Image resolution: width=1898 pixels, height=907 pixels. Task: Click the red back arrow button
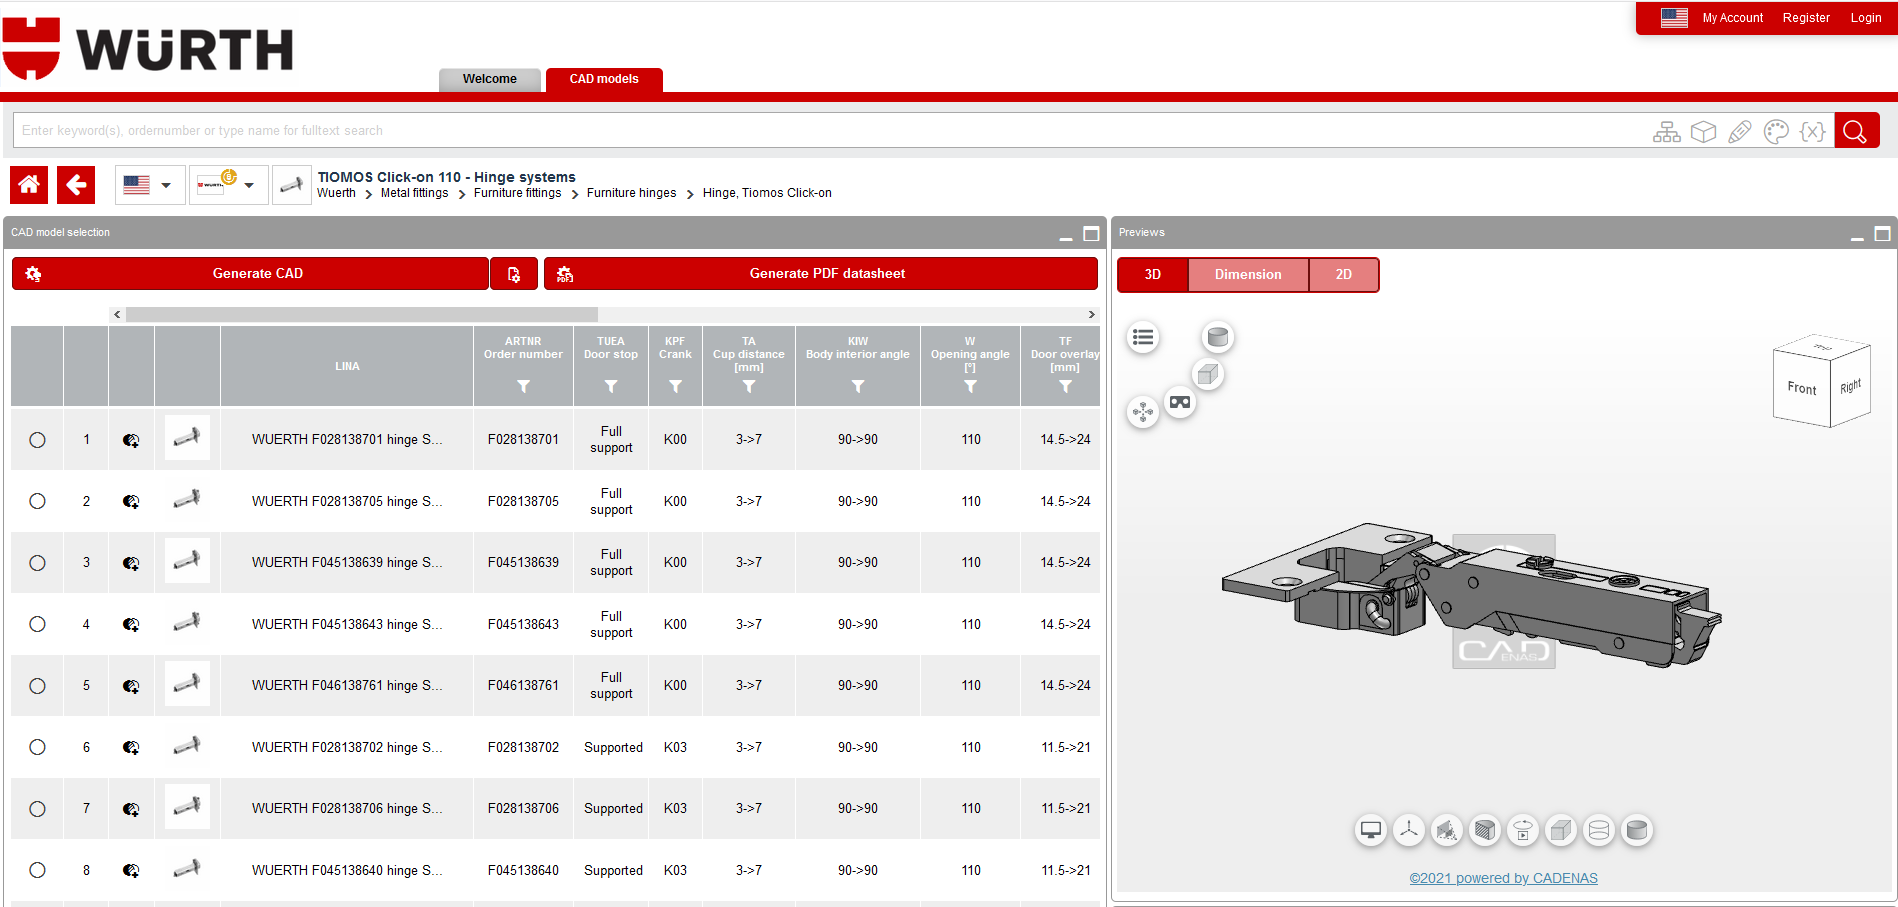point(76,185)
